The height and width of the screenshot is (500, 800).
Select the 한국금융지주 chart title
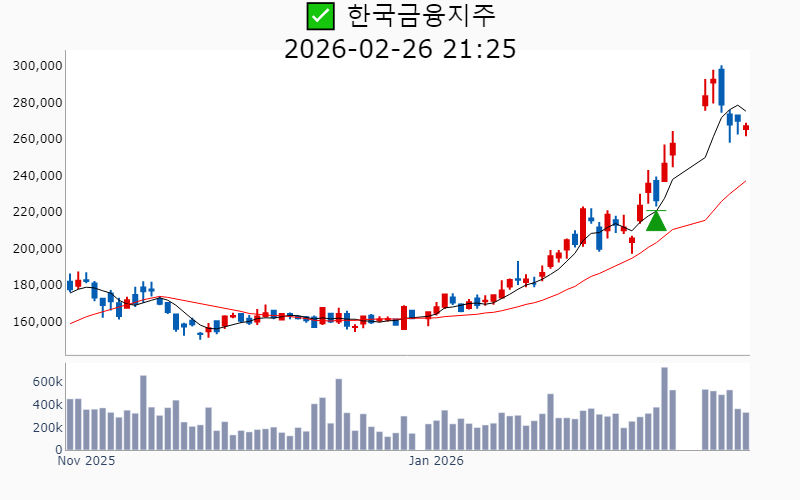click(421, 16)
